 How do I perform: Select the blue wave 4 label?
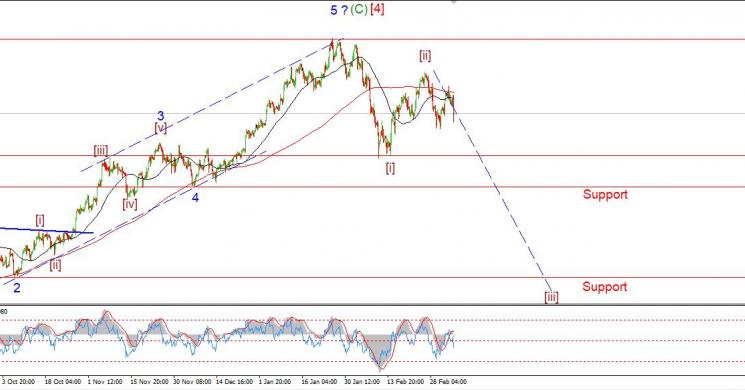click(x=195, y=198)
